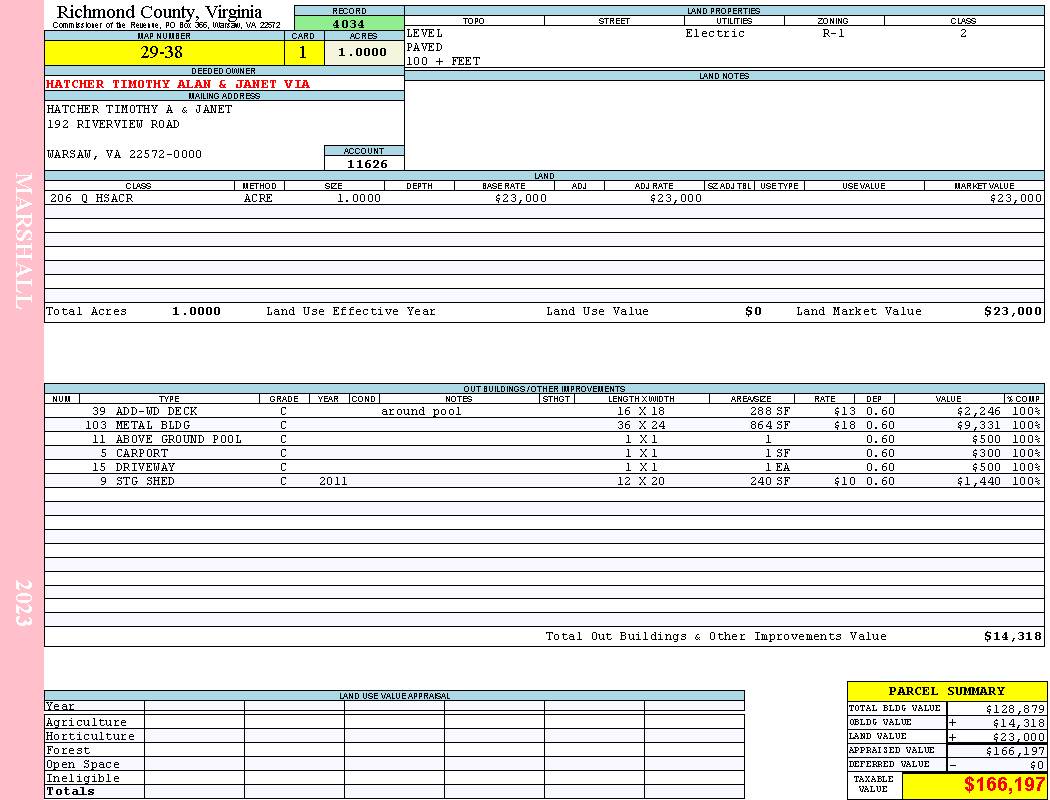The height and width of the screenshot is (800, 1050).
Task: Click deck value $2,246
Action: [978, 411]
